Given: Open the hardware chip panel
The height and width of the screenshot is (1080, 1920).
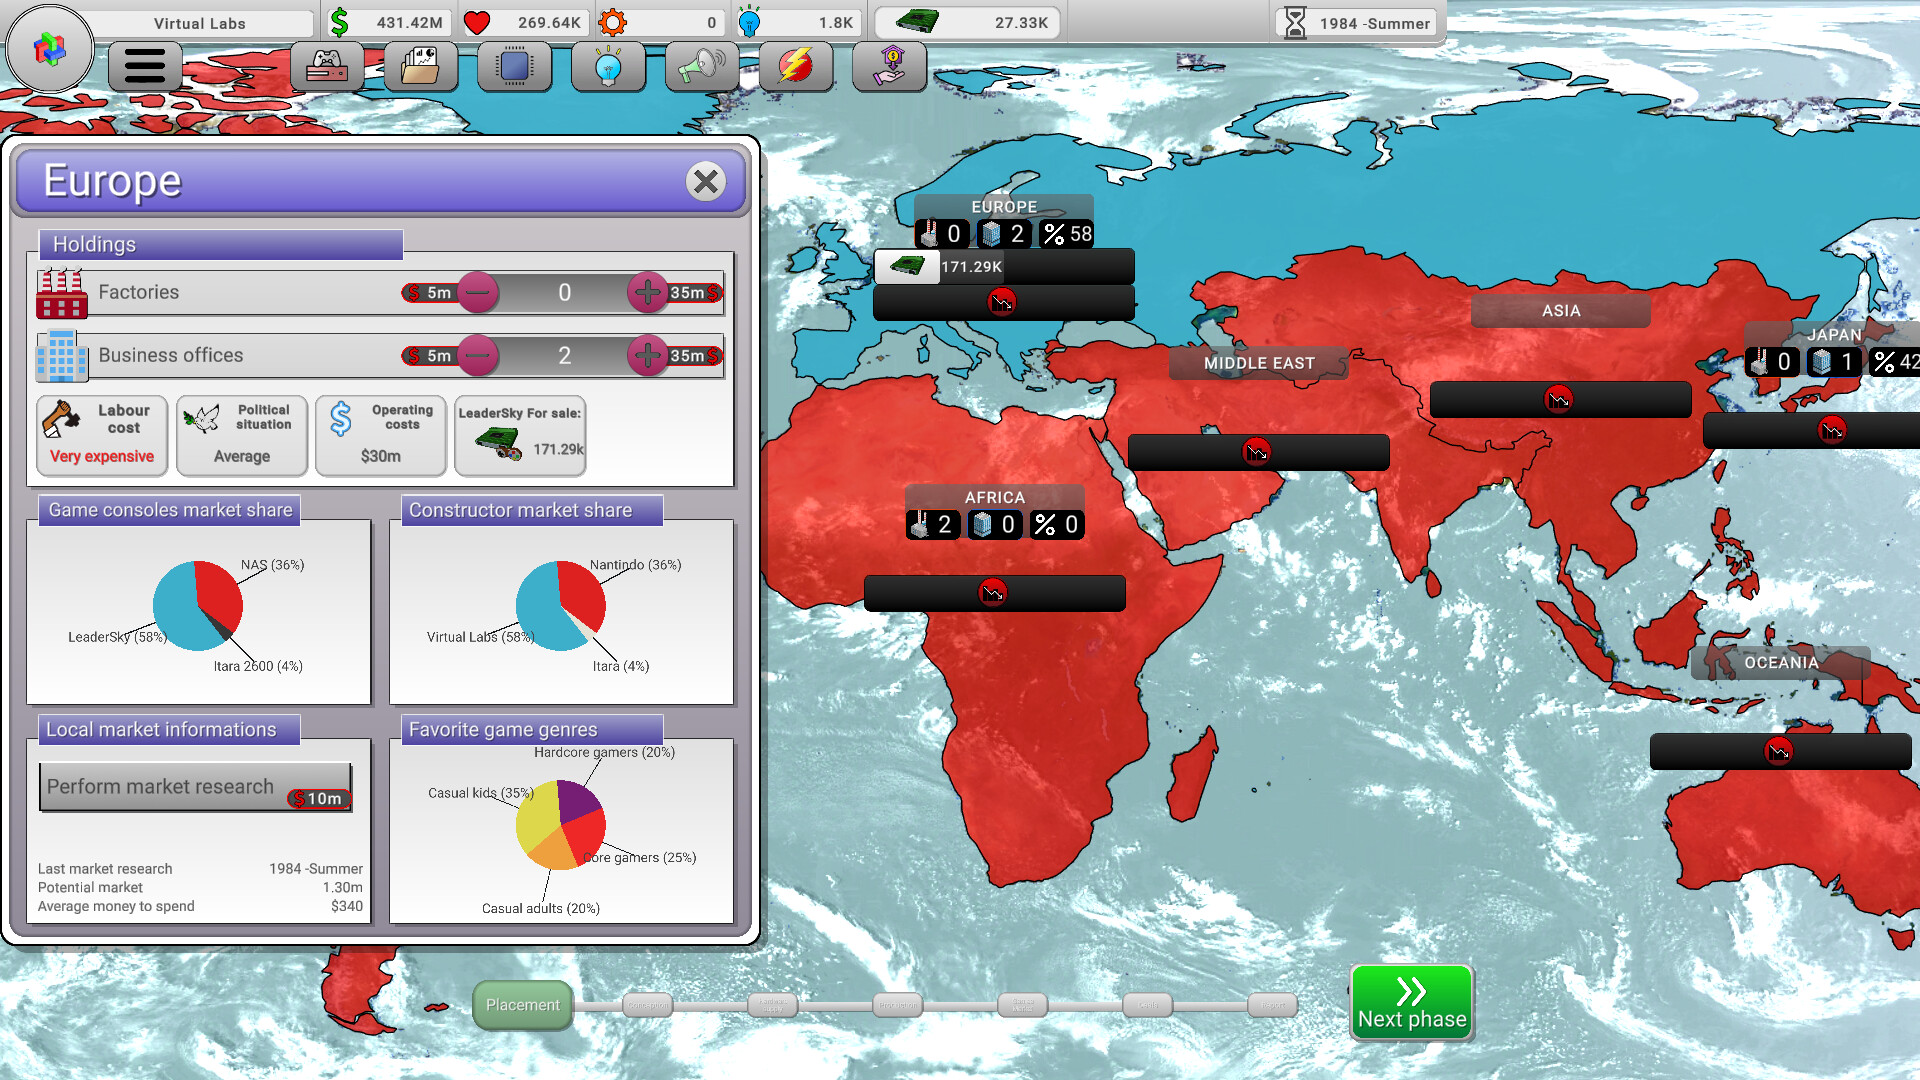Looking at the screenshot, I should (514, 66).
